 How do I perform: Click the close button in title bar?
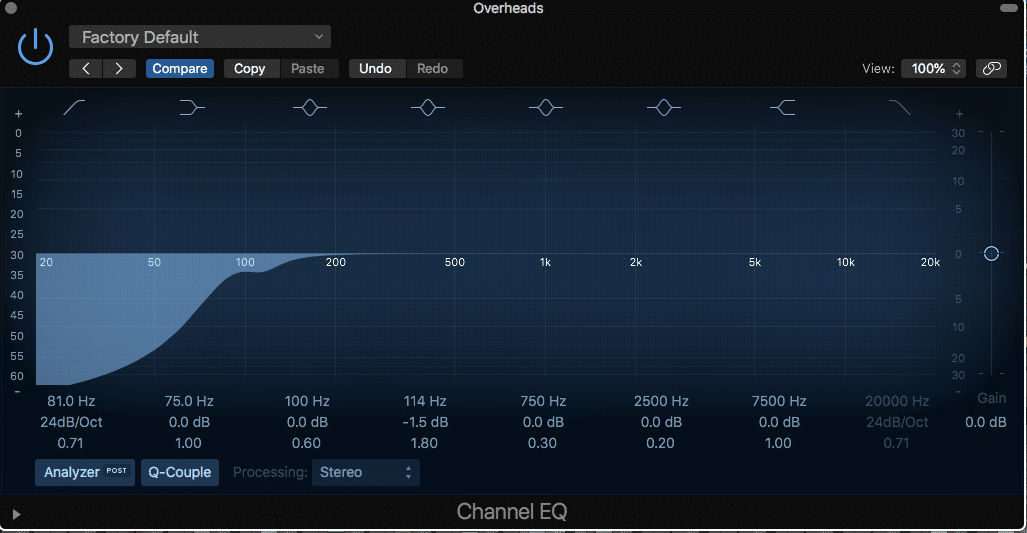point(10,9)
